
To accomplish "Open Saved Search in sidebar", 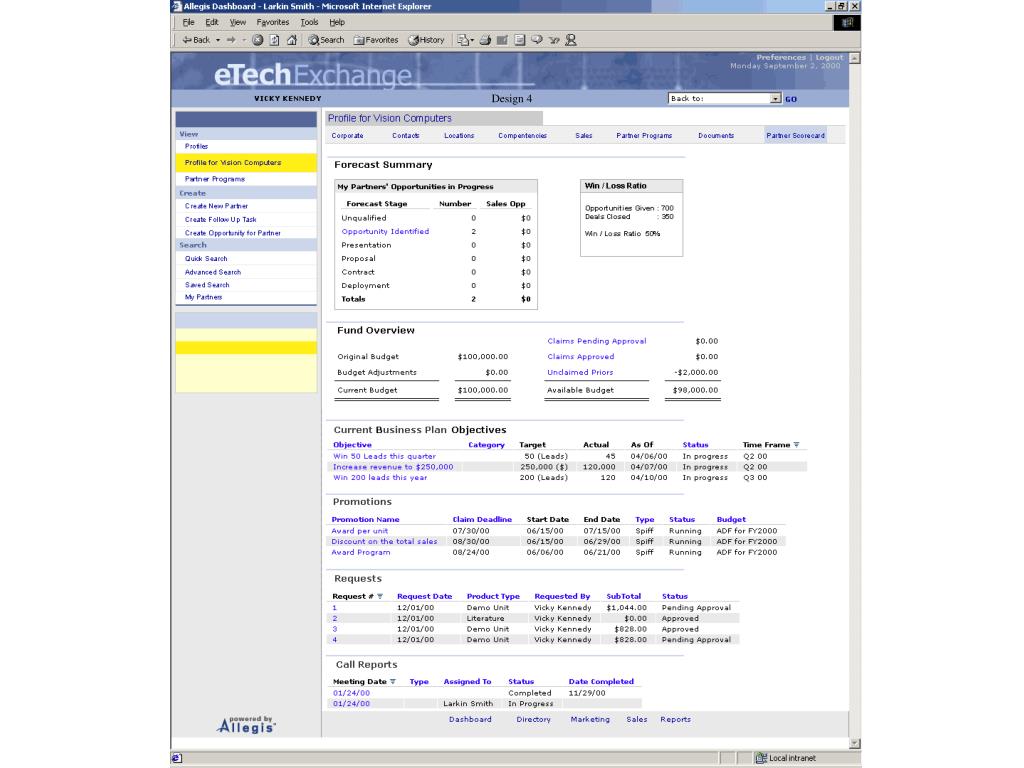I will pos(207,285).
